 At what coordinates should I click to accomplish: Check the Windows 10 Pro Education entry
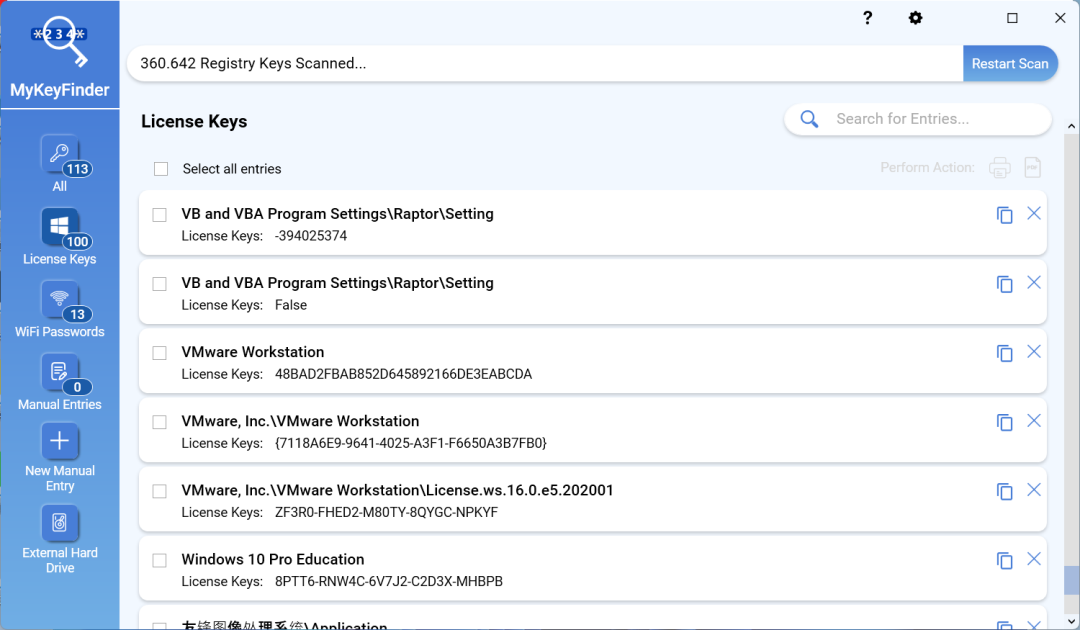[159, 561]
